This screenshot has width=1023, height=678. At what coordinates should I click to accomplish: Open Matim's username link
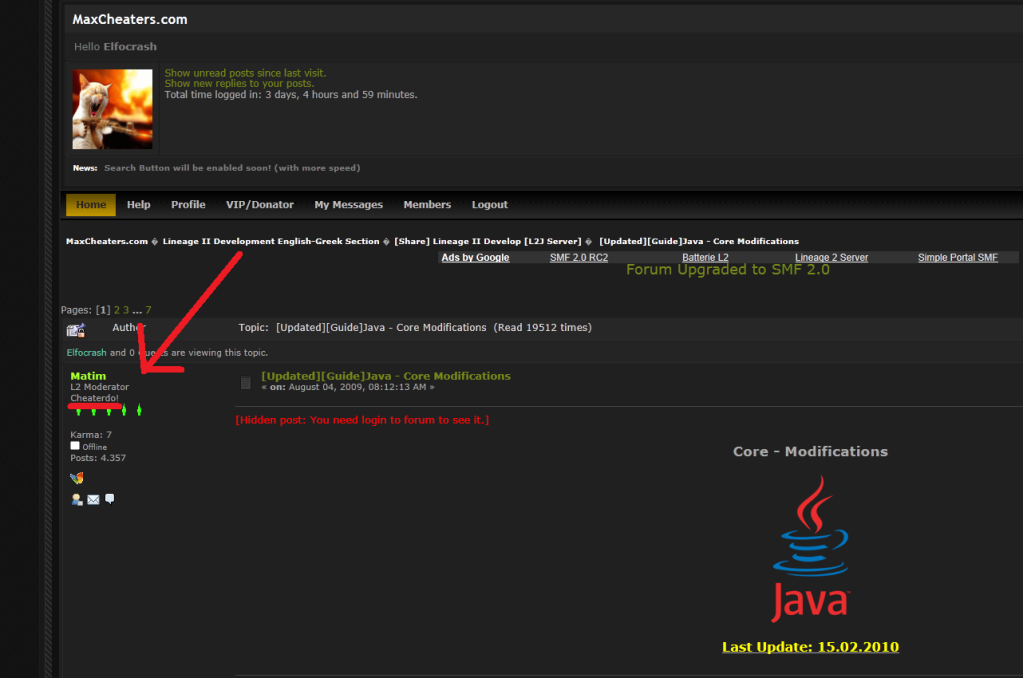point(88,376)
